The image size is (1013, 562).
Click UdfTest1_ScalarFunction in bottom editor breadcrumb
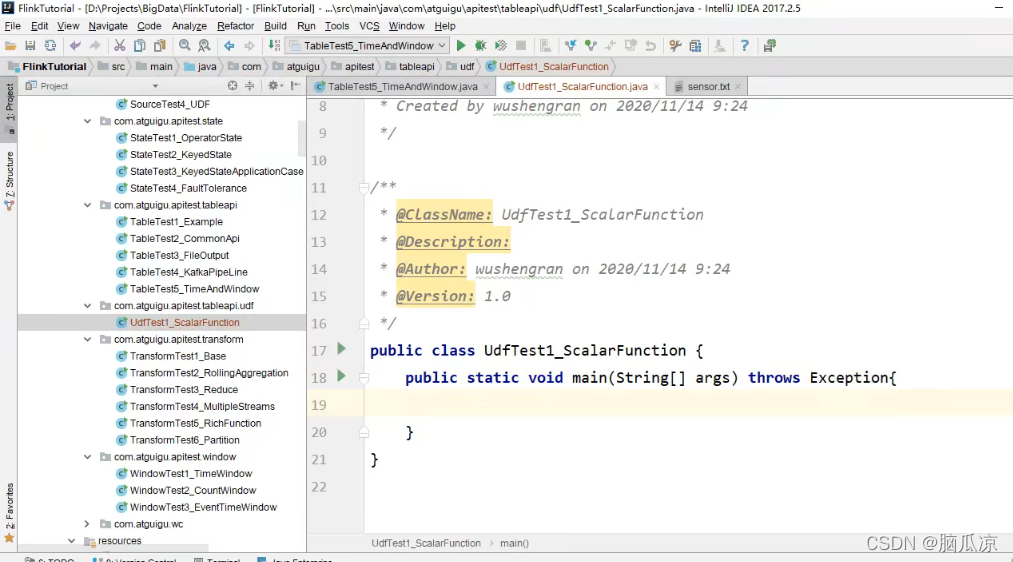(426, 543)
